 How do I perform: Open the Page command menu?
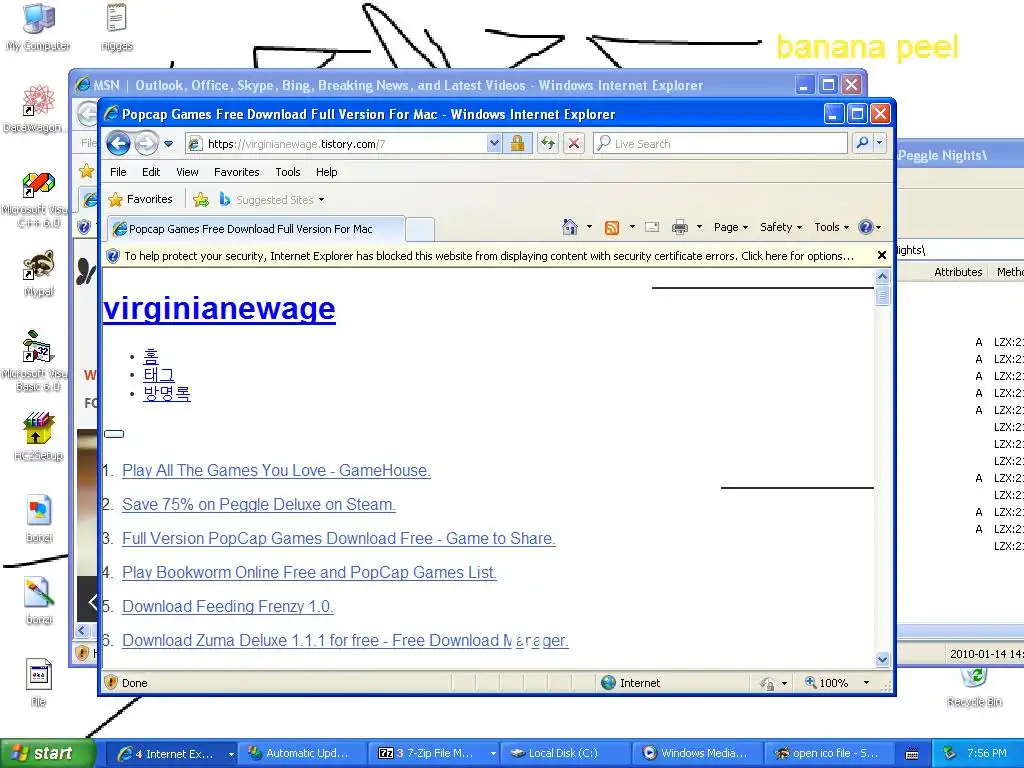pos(731,227)
